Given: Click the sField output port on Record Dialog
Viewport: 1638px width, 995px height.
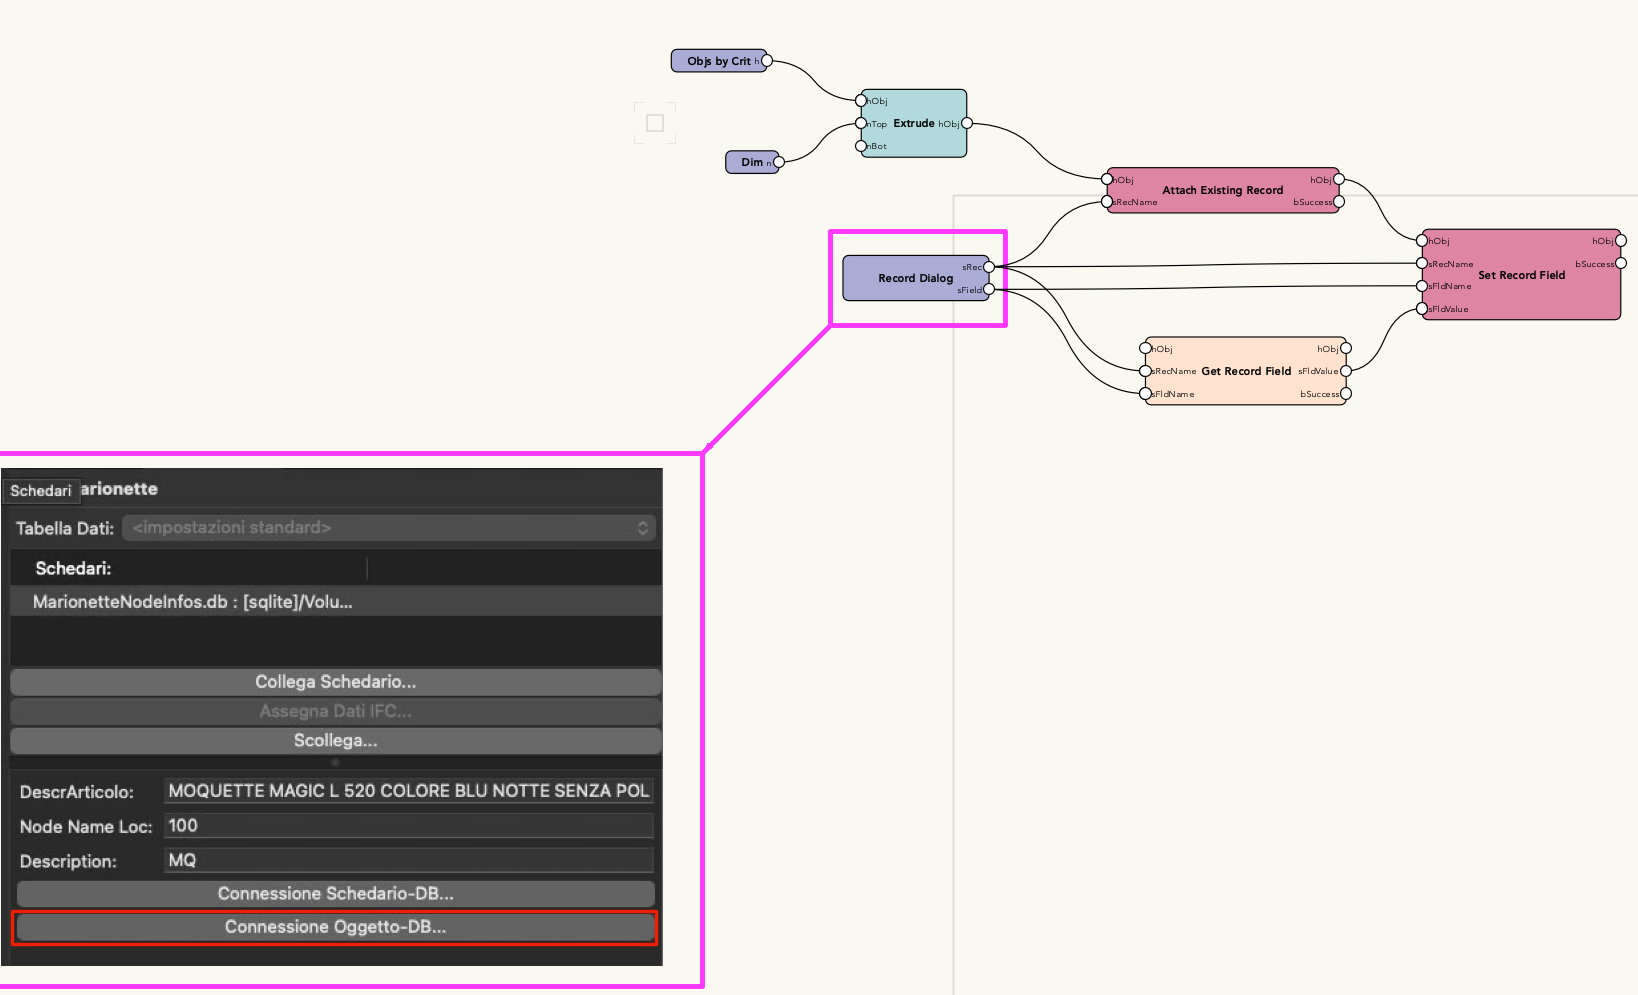Looking at the screenshot, I should [x=989, y=290].
